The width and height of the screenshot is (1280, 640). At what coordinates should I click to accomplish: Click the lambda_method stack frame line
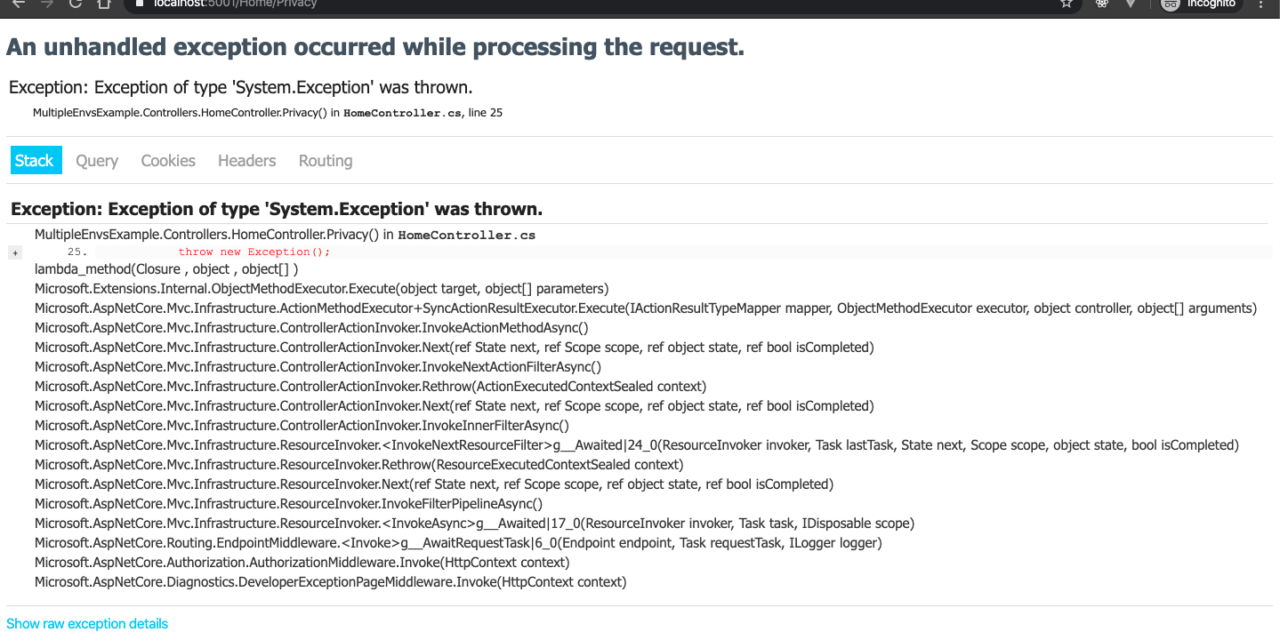tap(166, 270)
